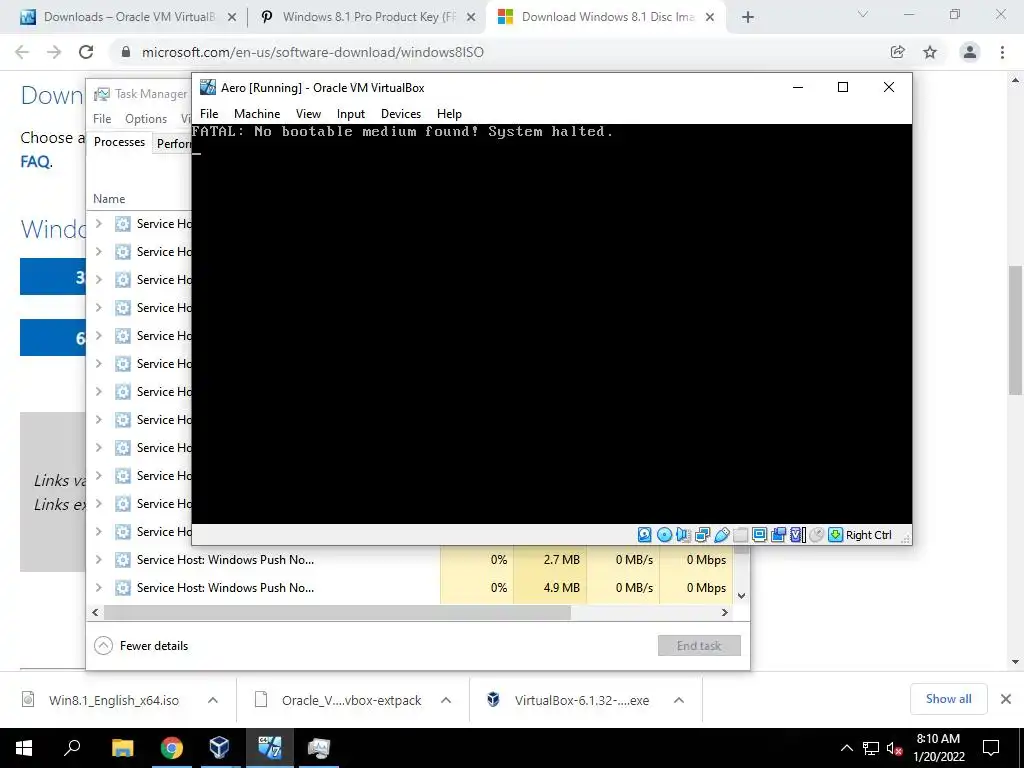The height and width of the screenshot is (768, 1024).
Task: Click Task Manager horizontal scrollbar
Action: point(337,613)
